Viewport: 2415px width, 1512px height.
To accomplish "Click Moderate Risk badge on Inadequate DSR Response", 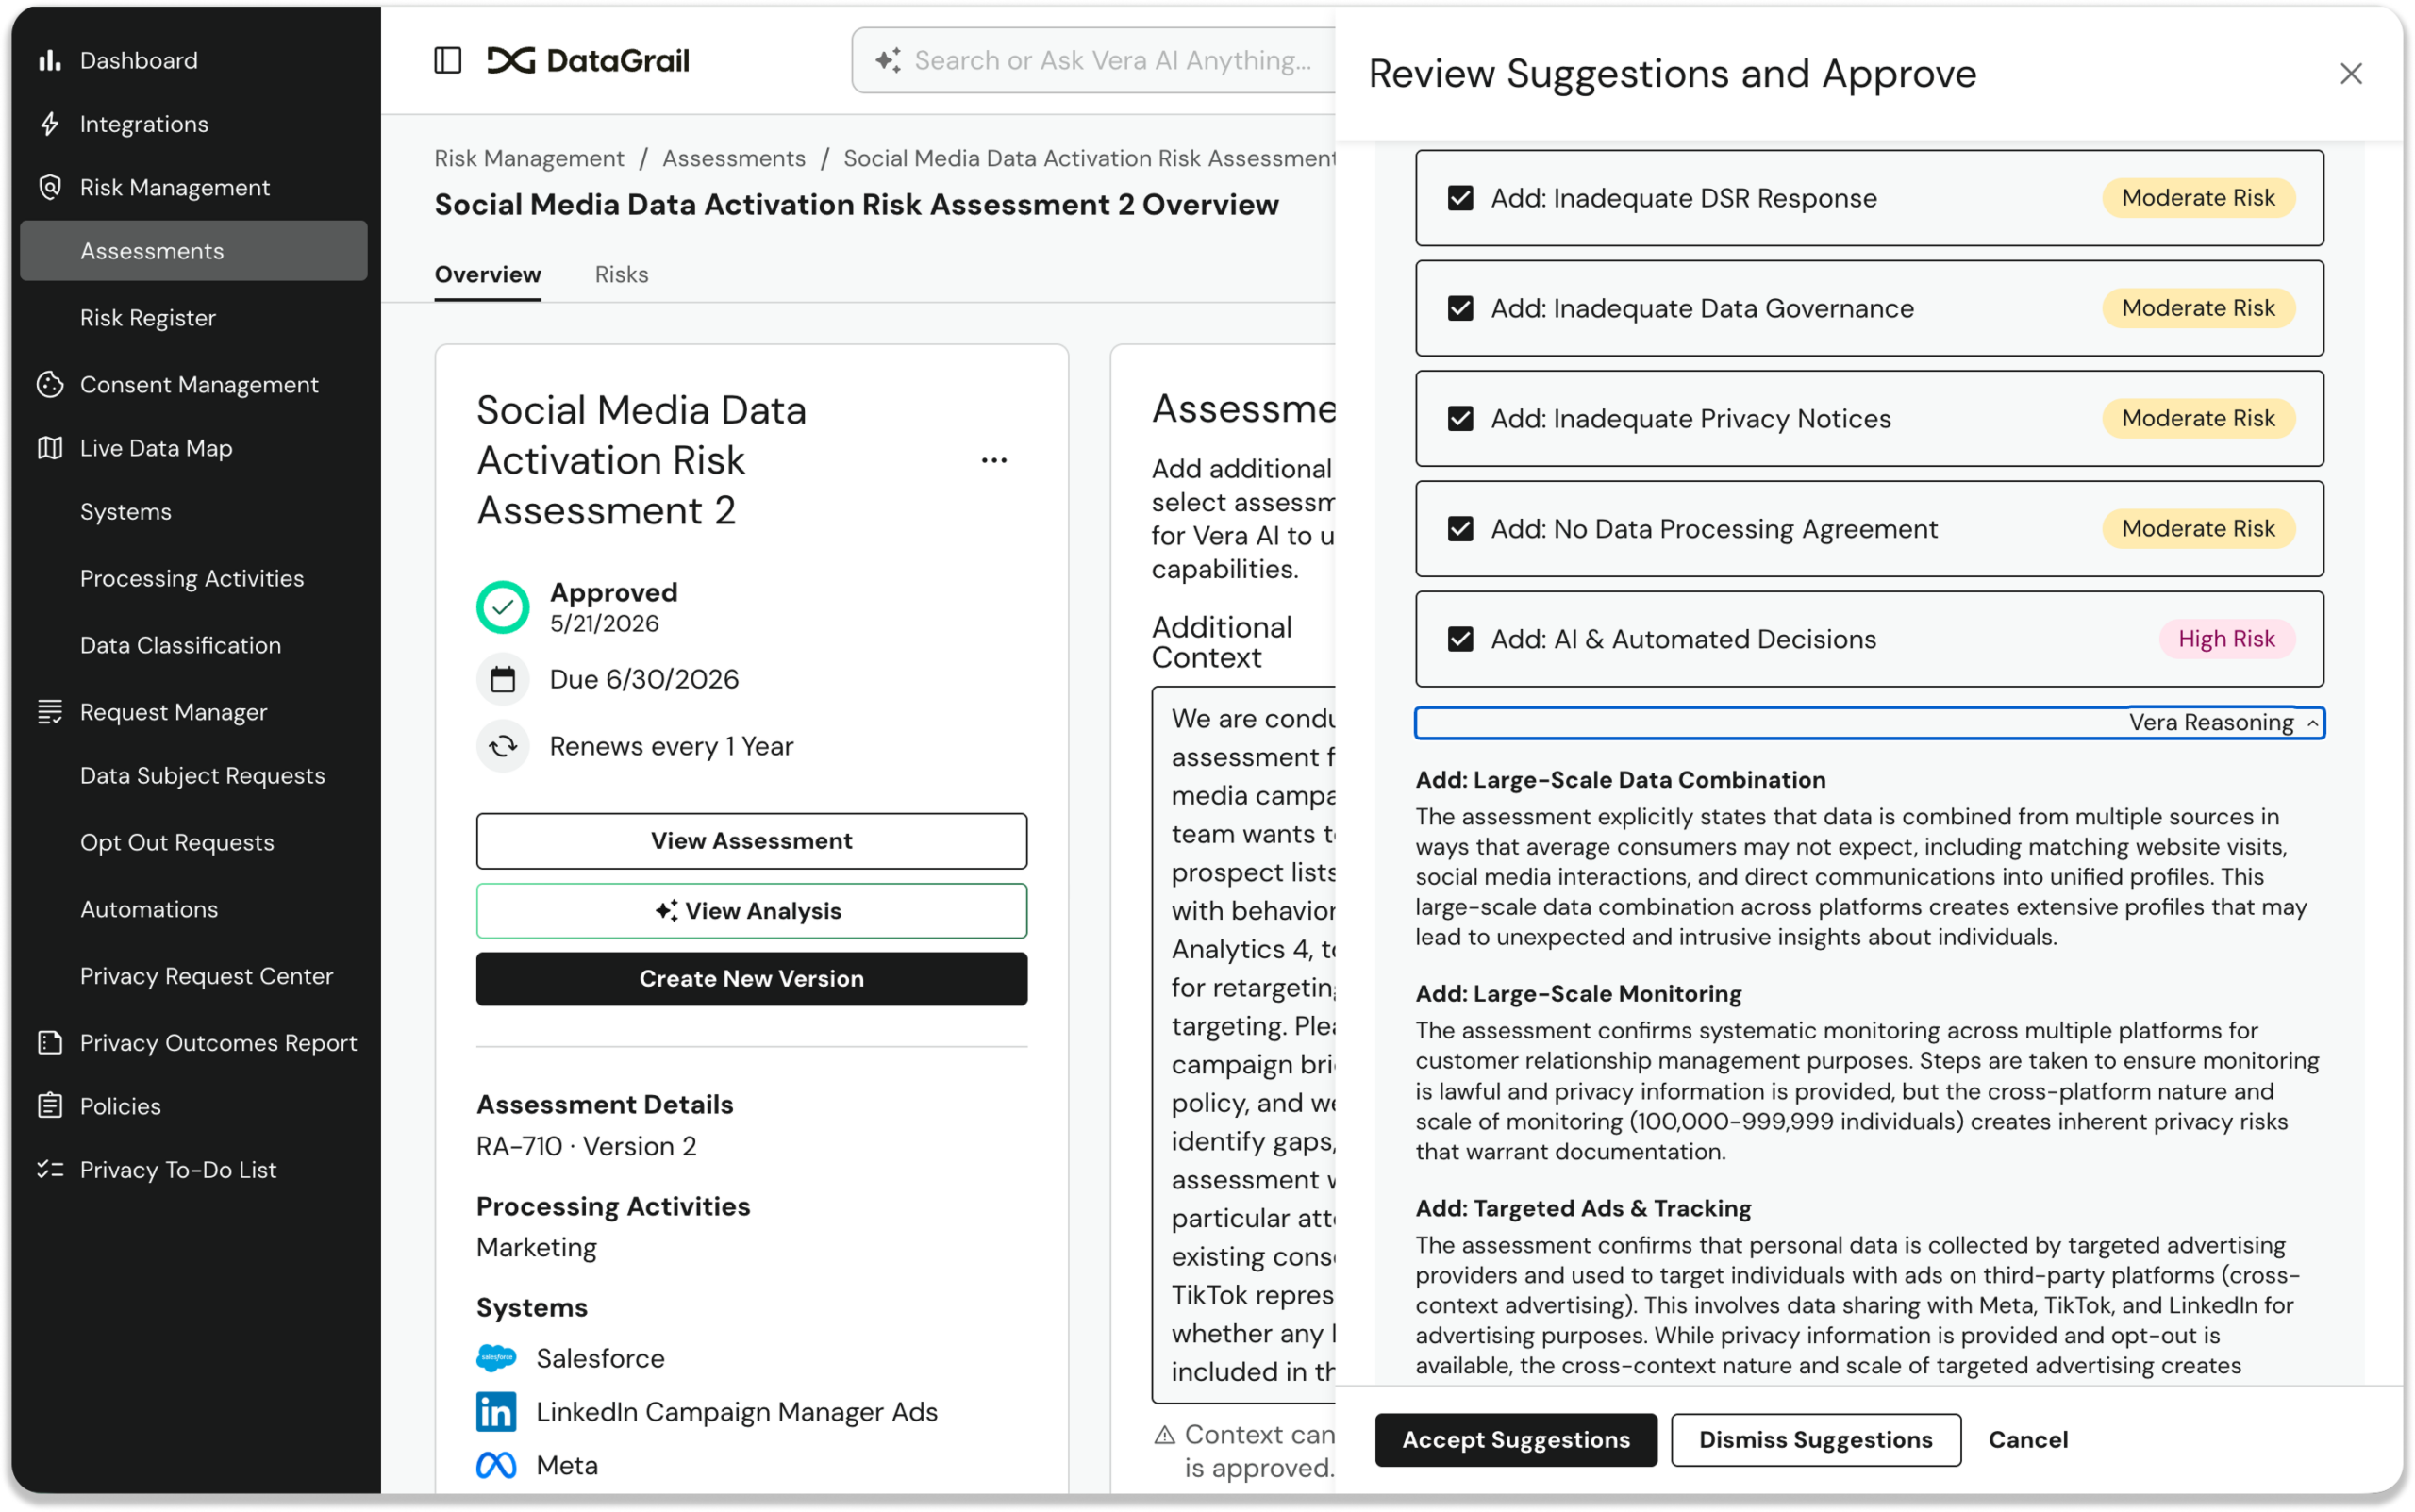I will coord(2198,198).
